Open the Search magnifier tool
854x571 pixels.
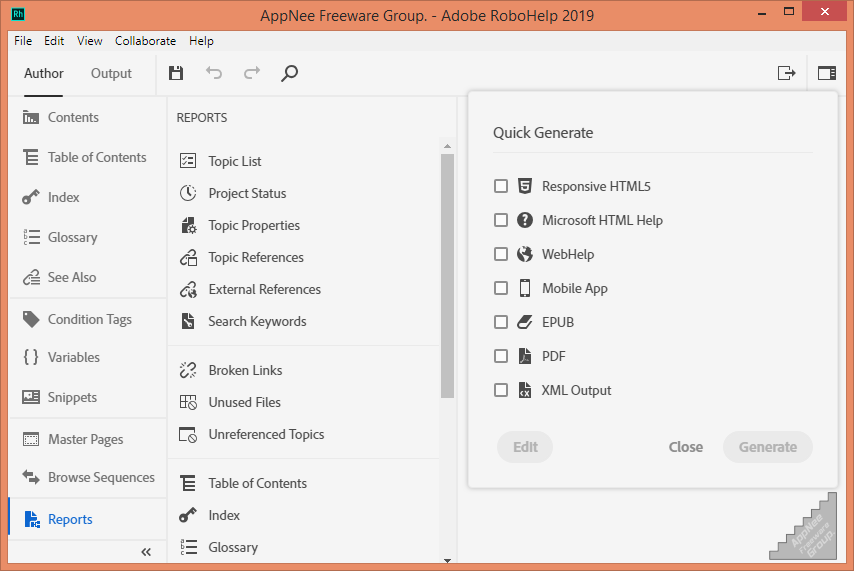289,73
